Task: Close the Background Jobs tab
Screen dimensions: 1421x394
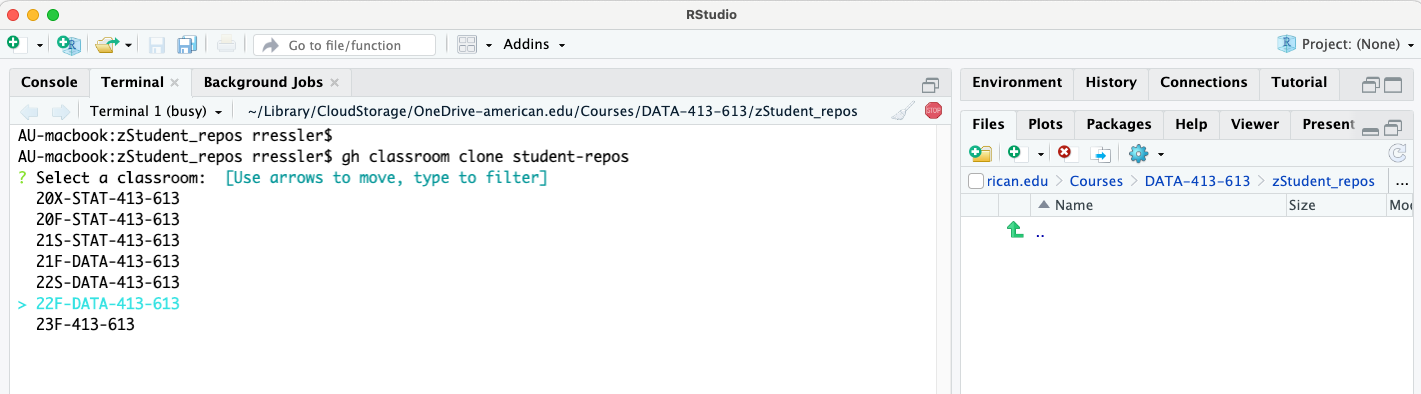Action: pyautogui.click(x=334, y=83)
